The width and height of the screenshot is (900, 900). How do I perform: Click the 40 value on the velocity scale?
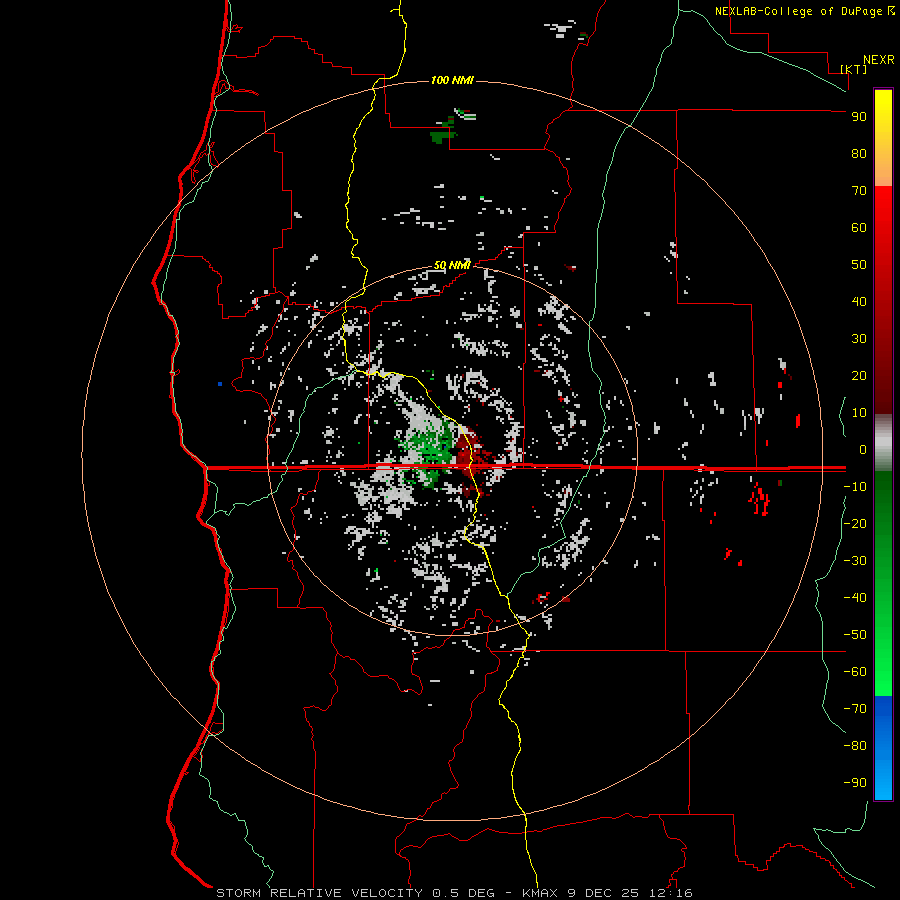[859, 301]
